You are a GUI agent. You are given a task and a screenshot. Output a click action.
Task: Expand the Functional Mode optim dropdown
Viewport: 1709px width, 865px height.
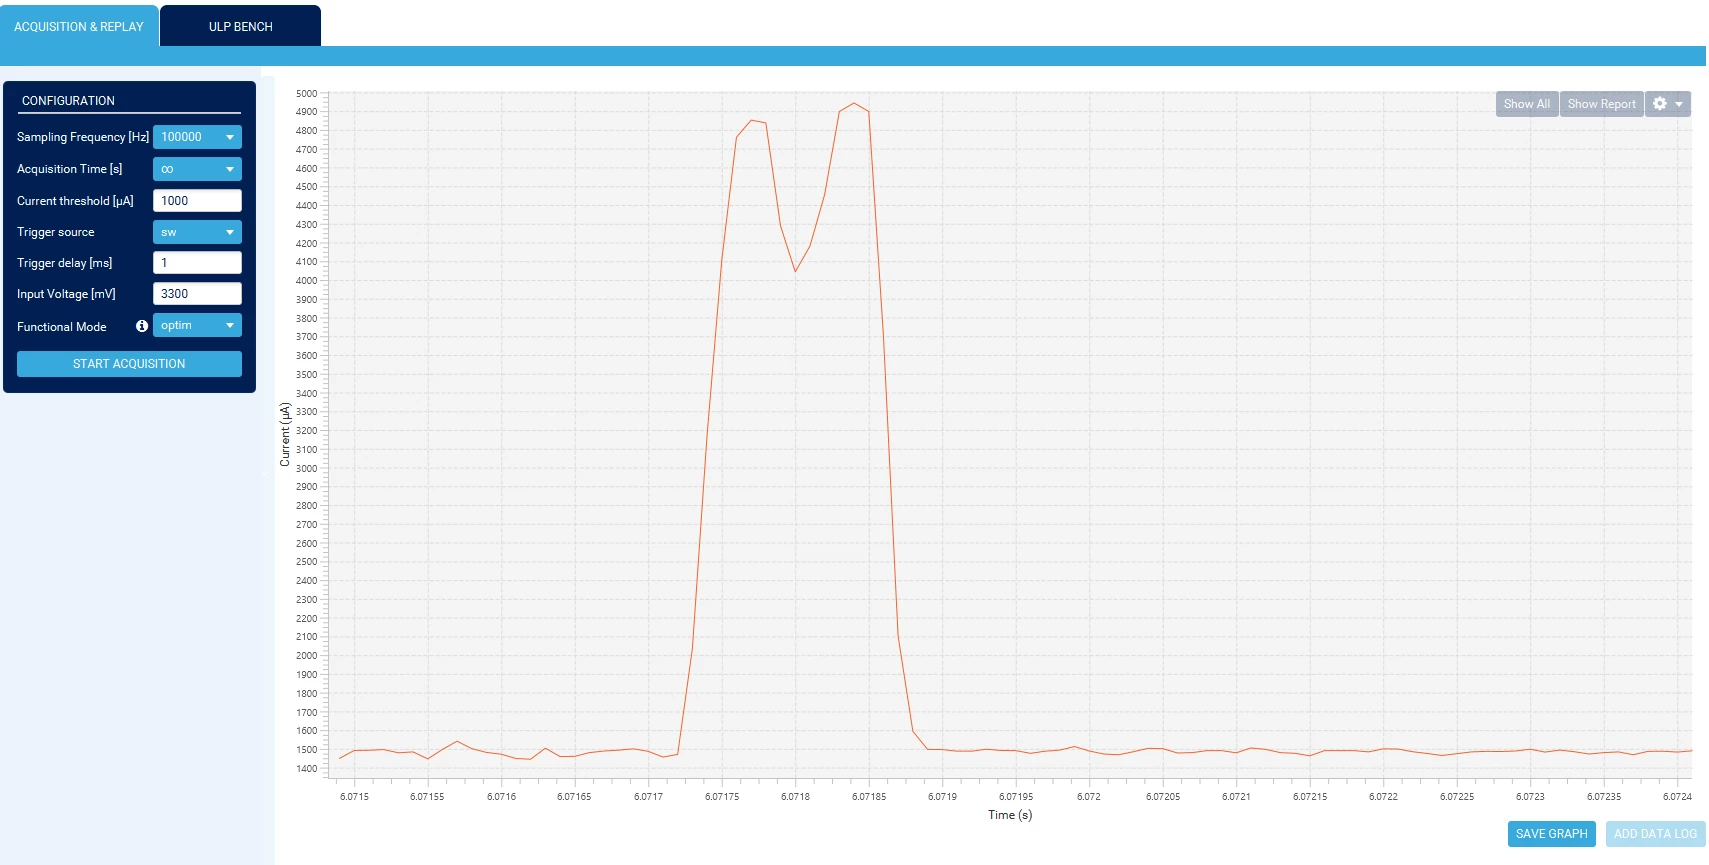tap(197, 325)
